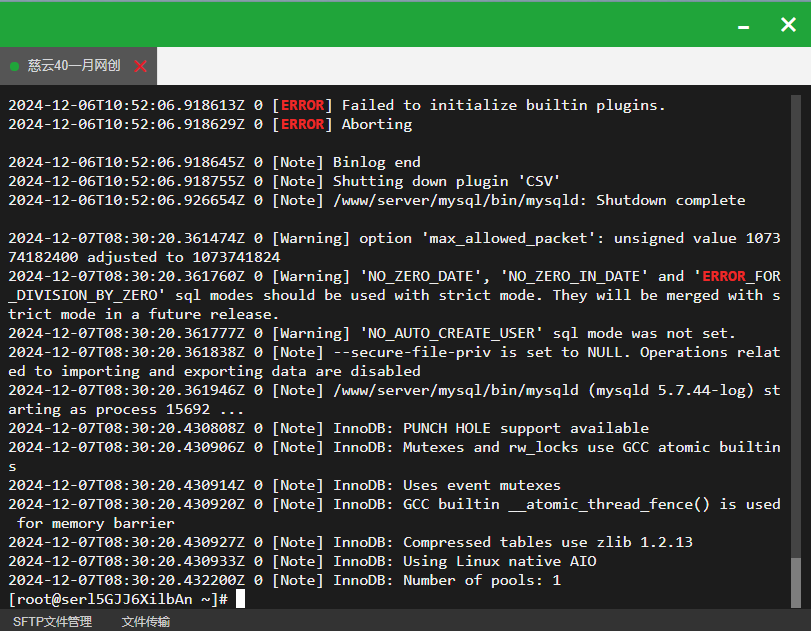
Task: Click the 'max_allowed_packet' warning text
Action: point(394,248)
